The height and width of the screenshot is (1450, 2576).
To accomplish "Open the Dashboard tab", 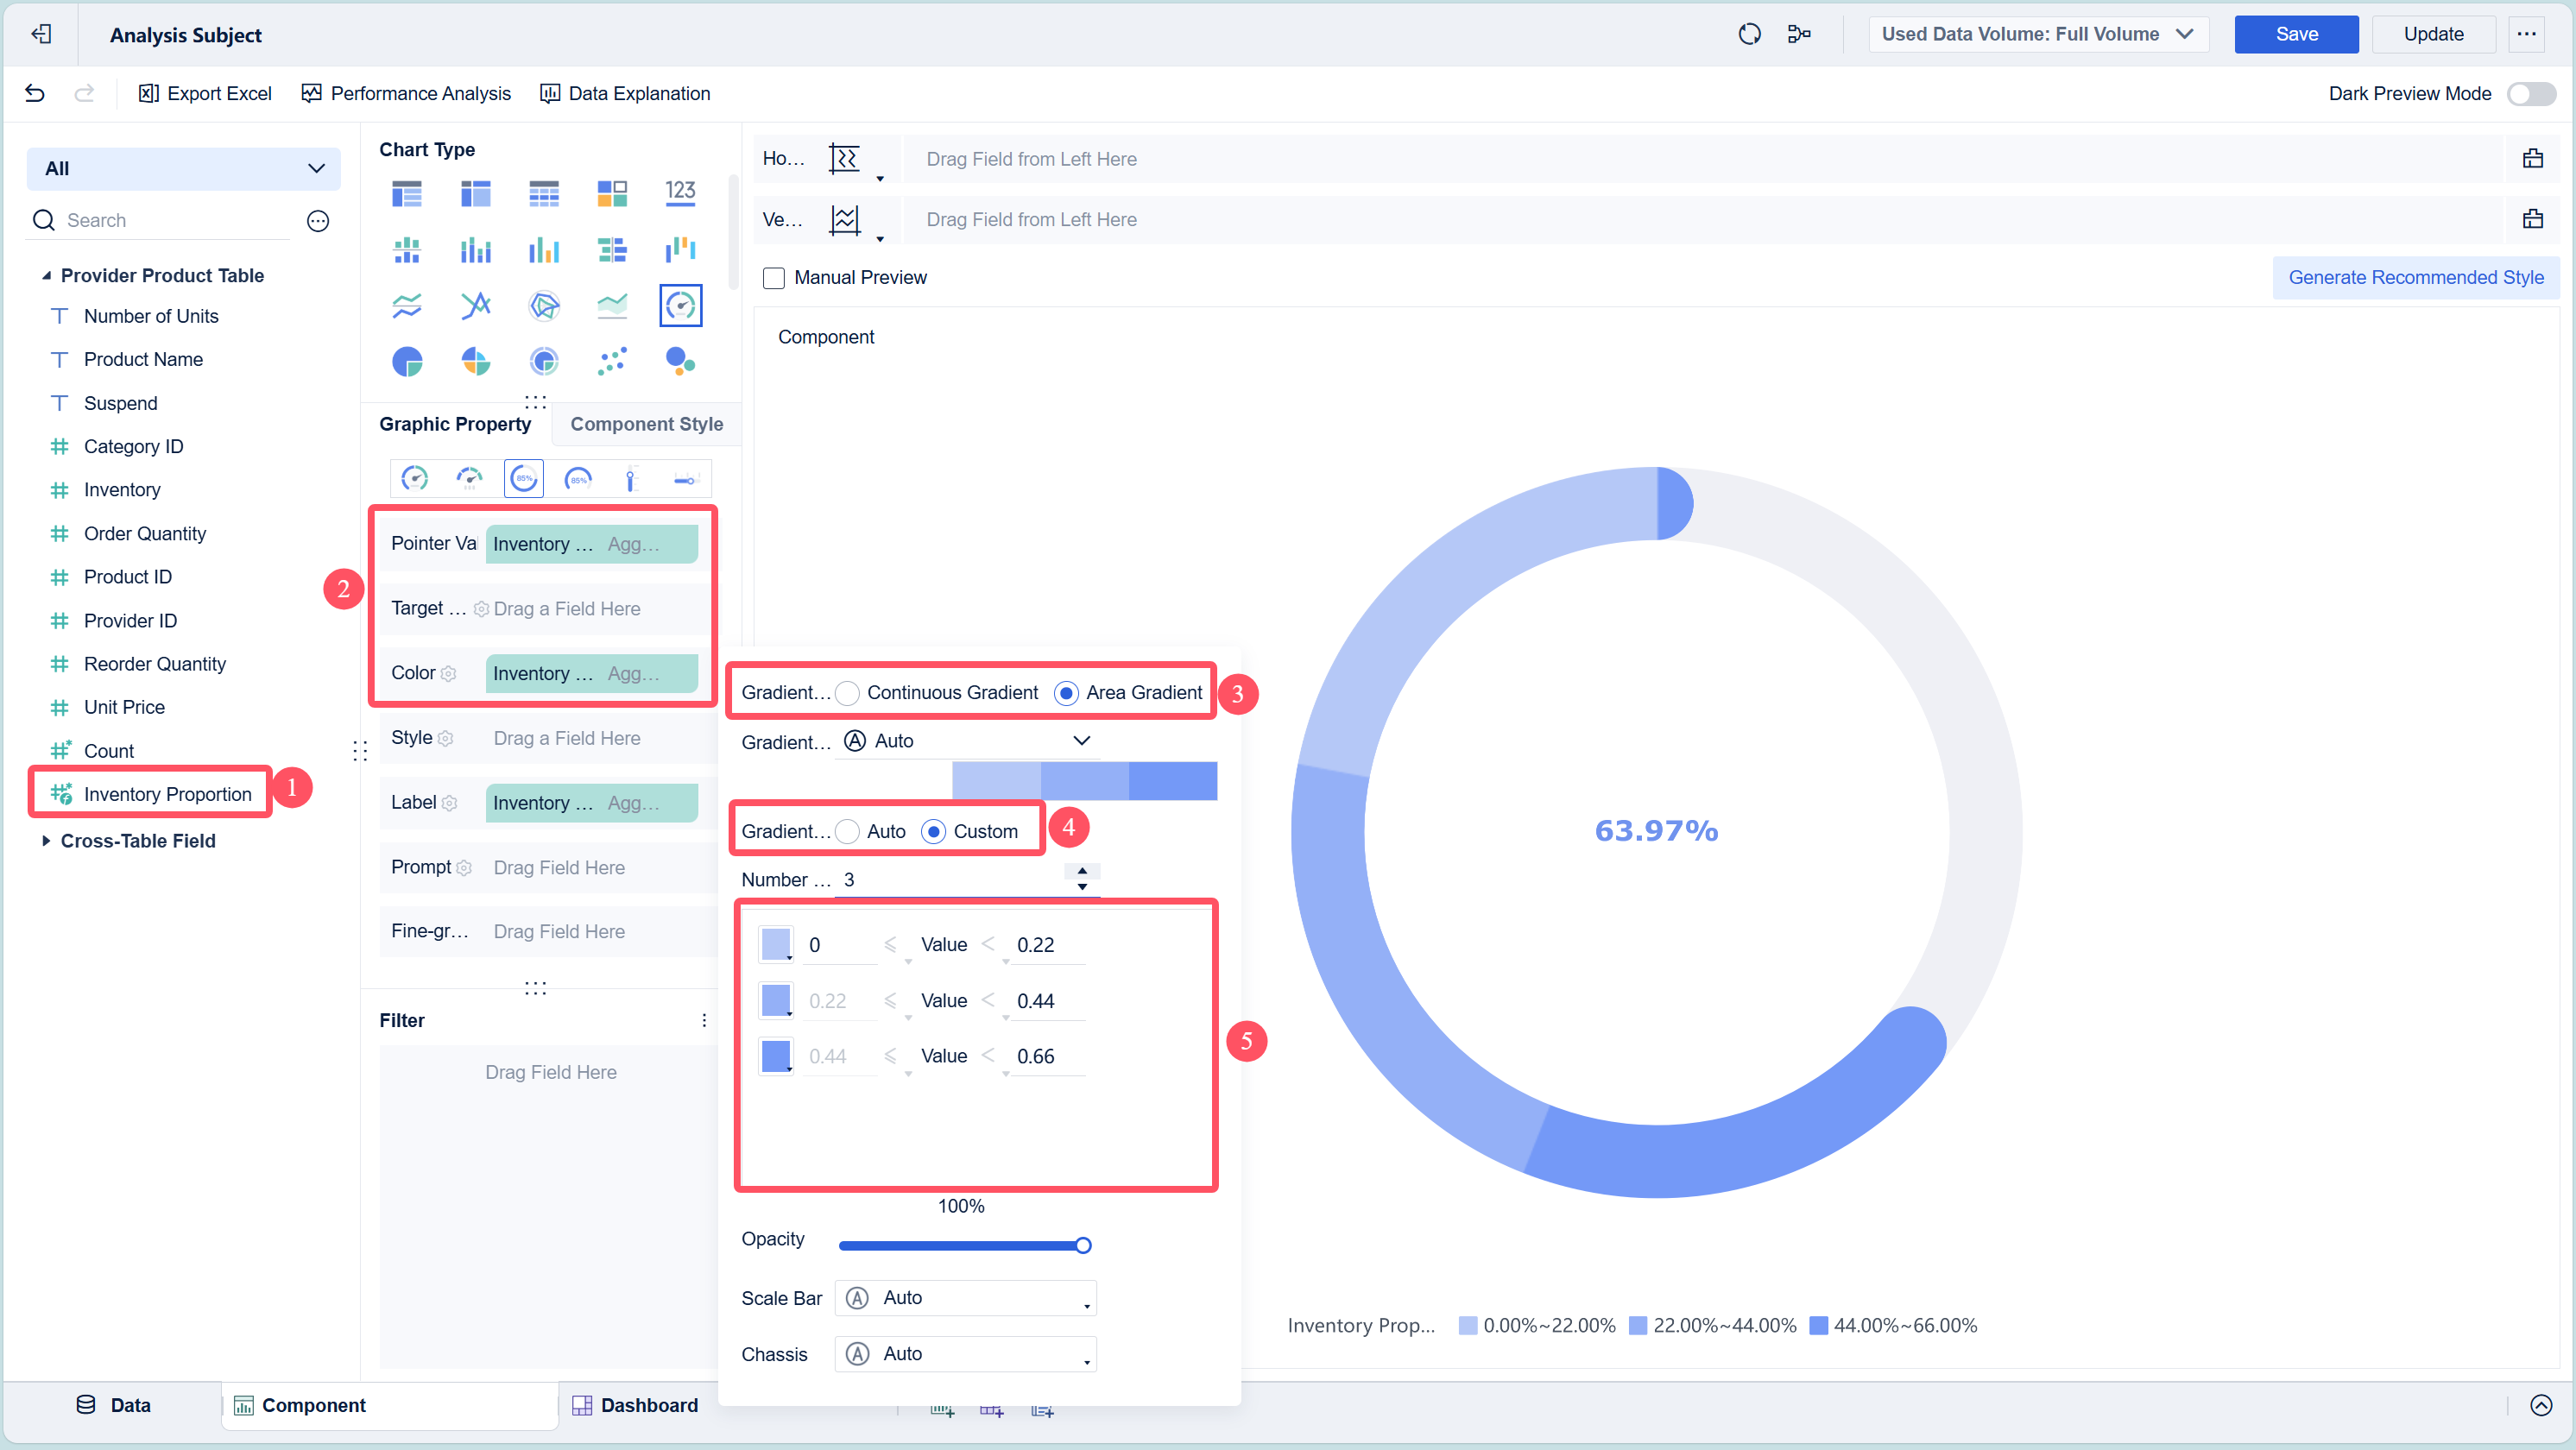I will click(635, 1405).
